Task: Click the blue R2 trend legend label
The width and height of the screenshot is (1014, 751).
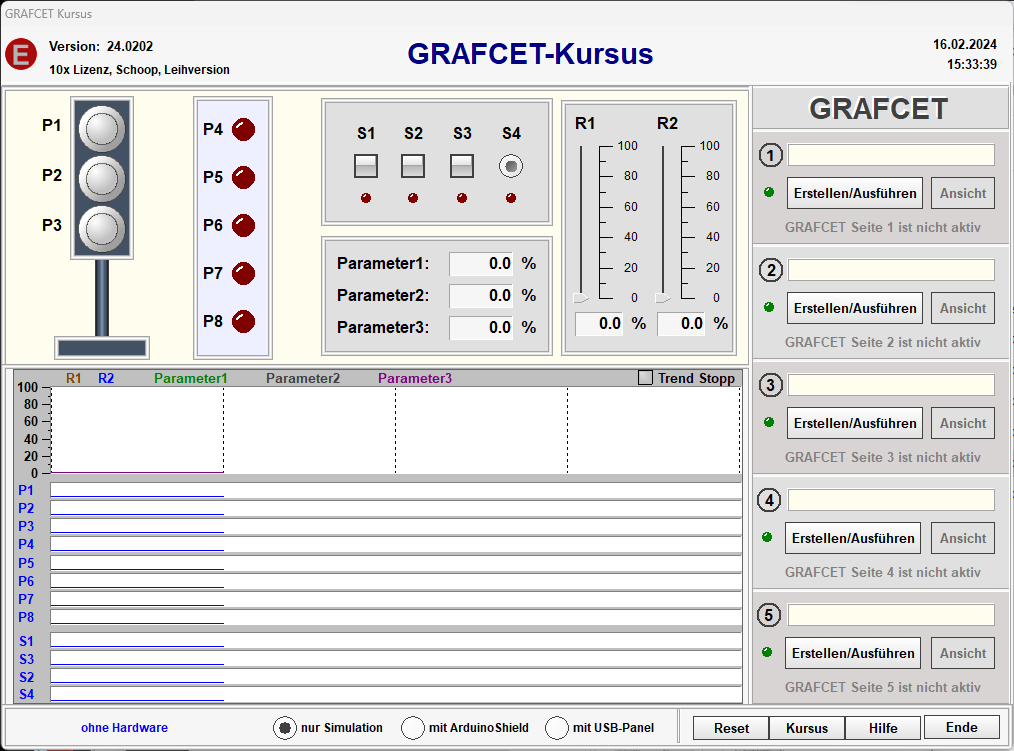Action: [106, 378]
